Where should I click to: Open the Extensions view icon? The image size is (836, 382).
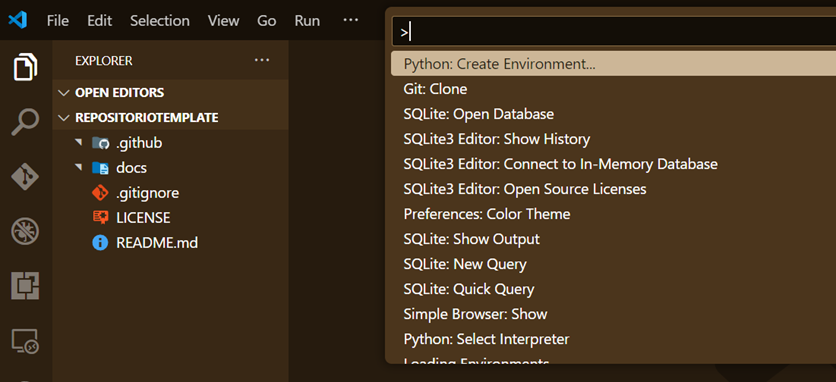click(25, 286)
